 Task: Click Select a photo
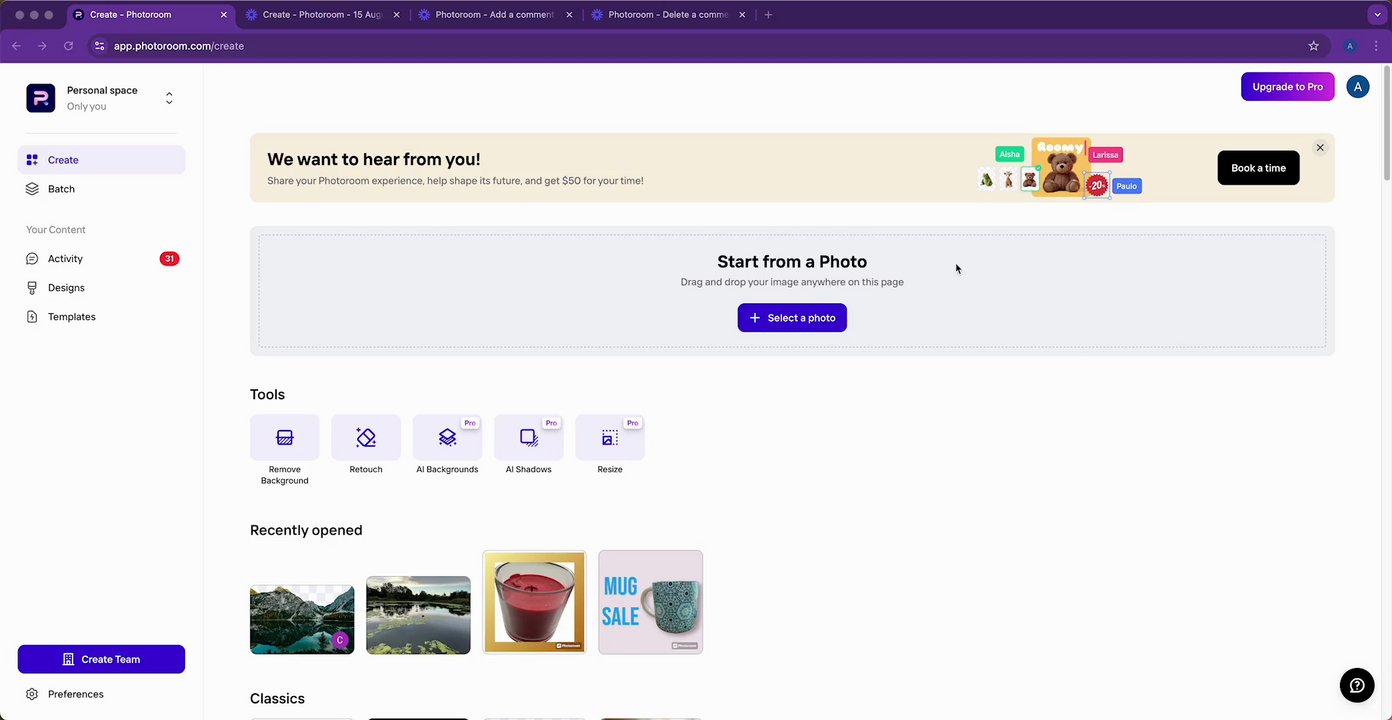(x=792, y=318)
